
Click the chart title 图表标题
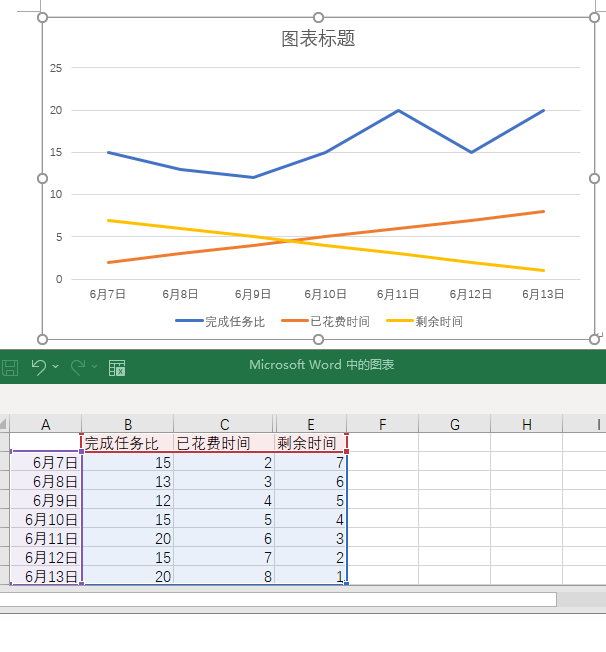click(x=318, y=39)
